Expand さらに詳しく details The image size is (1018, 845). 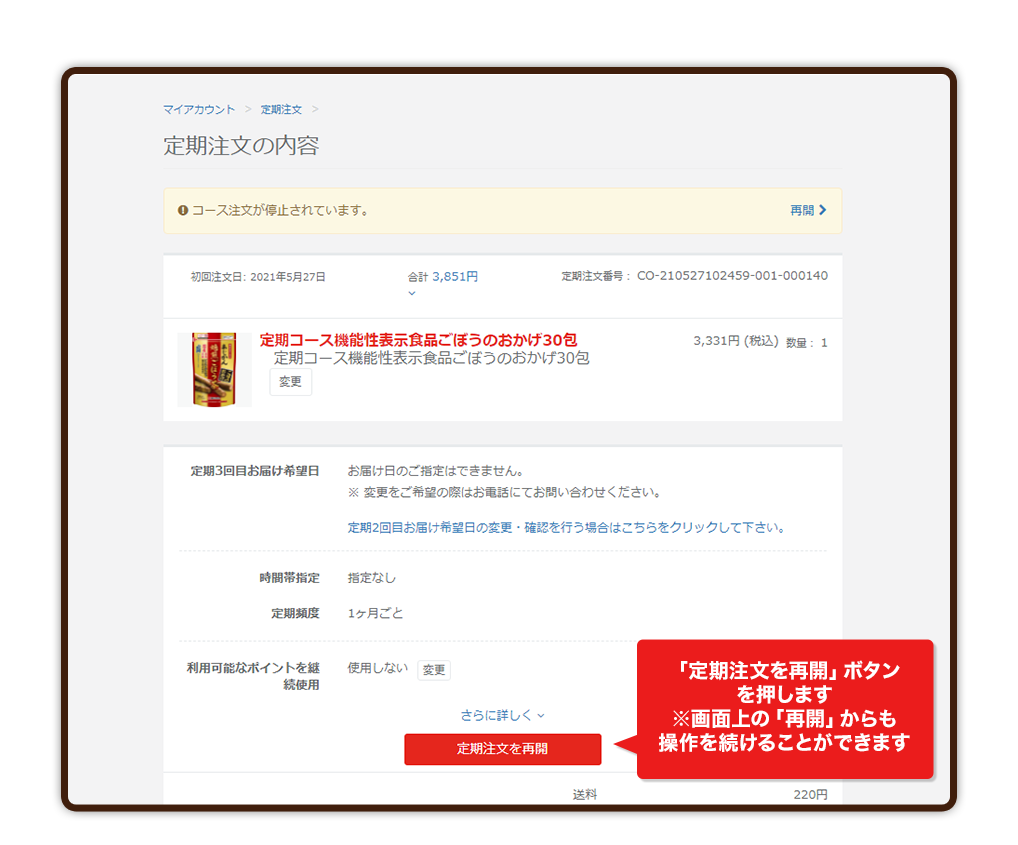(503, 715)
